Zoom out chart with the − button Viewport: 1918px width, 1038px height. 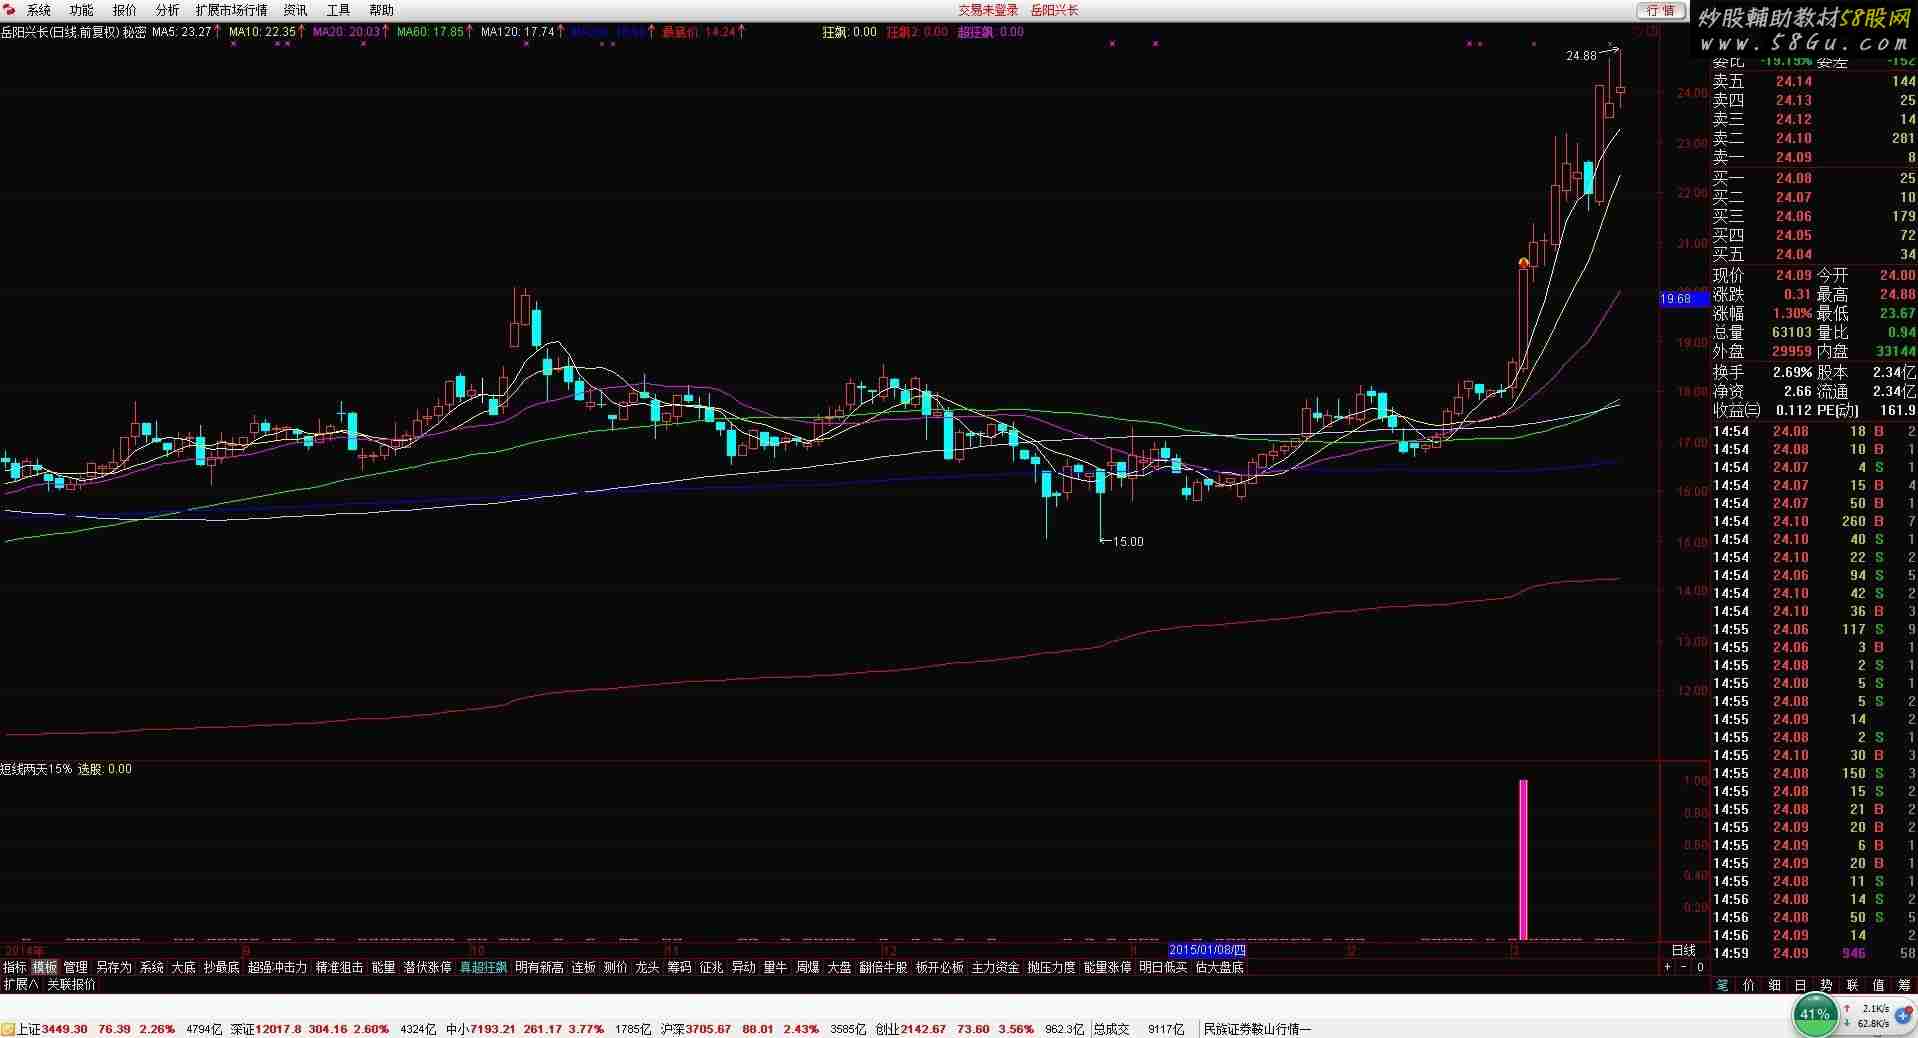(1684, 967)
